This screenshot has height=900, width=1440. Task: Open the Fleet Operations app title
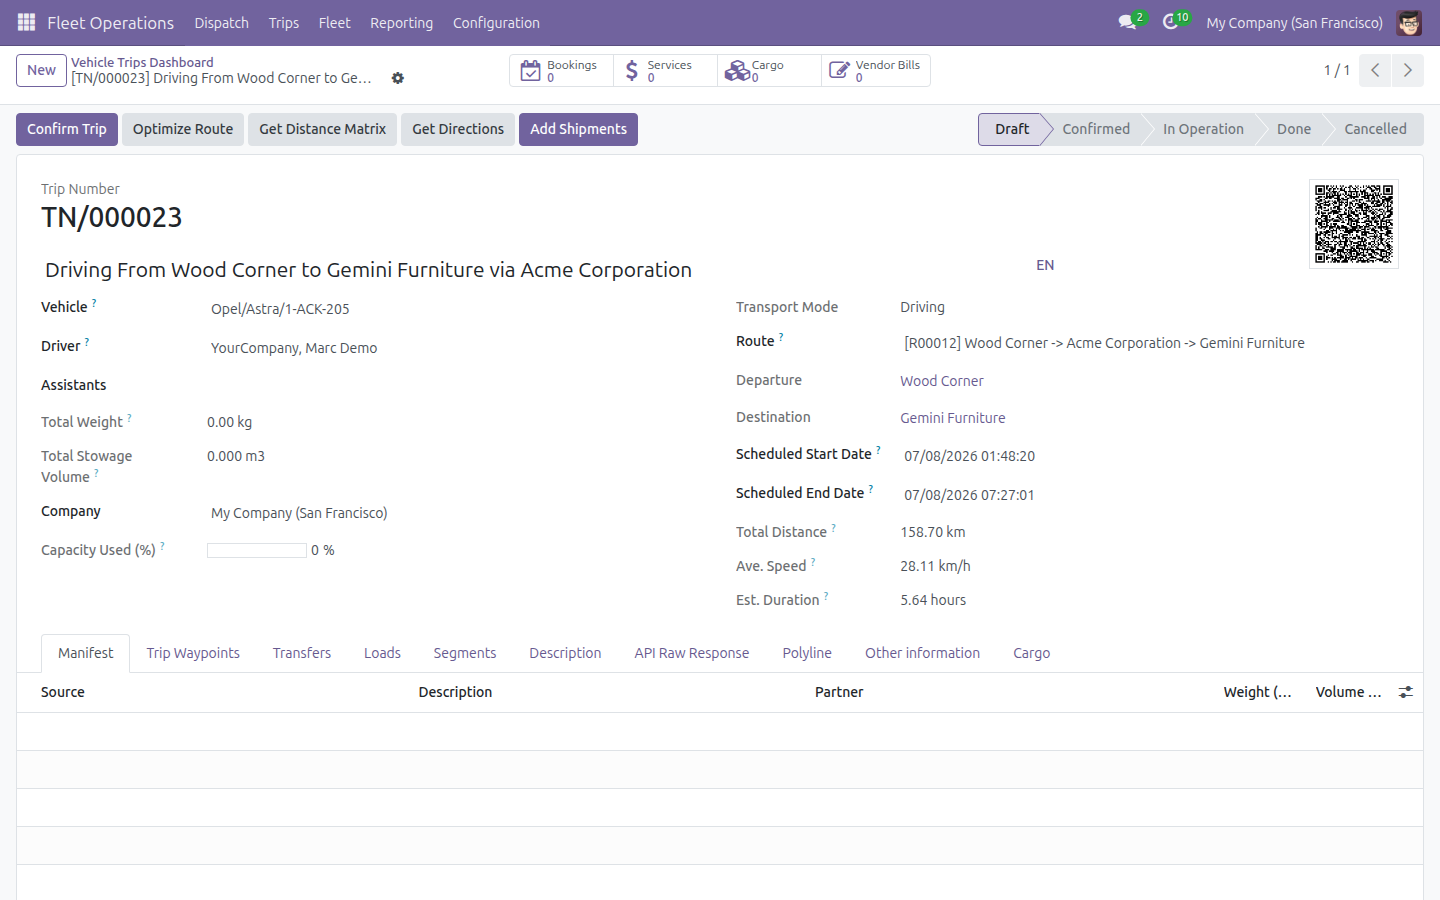110,22
